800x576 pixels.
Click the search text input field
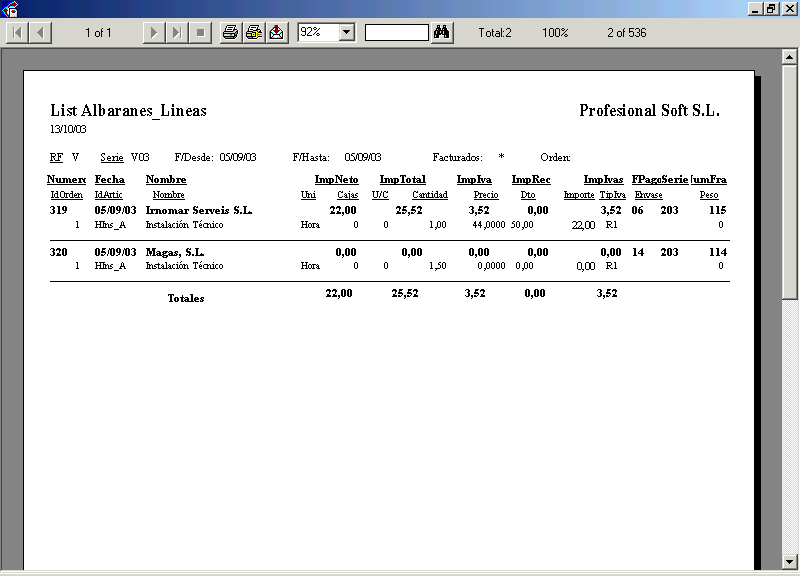(x=396, y=33)
